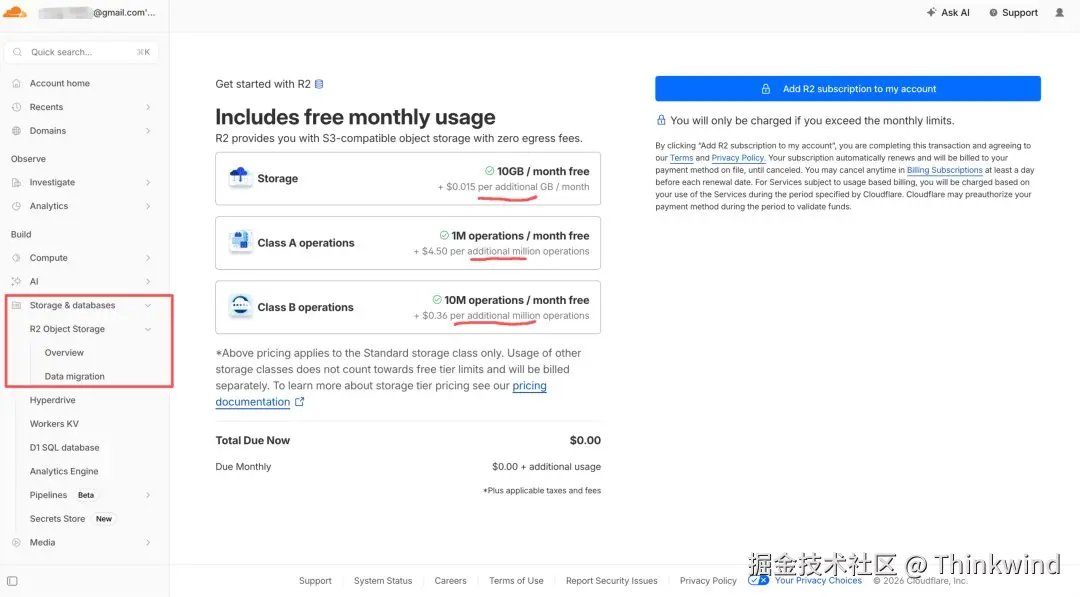1080x597 pixels.
Task: Click the Storage cloud icon
Action: (x=240, y=178)
